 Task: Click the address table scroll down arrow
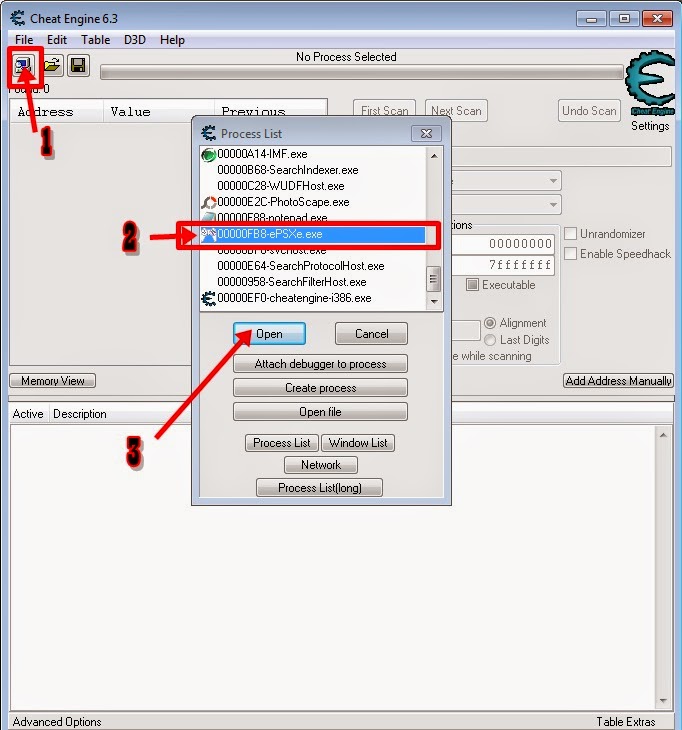(663, 701)
